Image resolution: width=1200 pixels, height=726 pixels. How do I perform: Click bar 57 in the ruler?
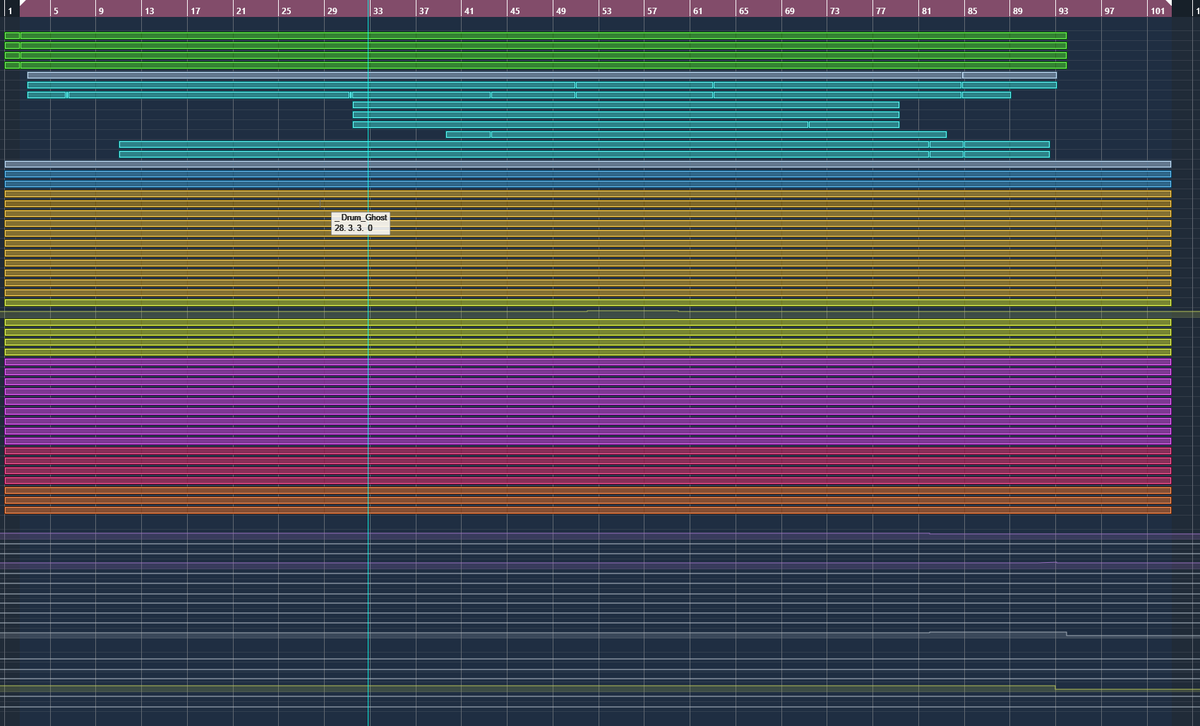click(x=652, y=11)
